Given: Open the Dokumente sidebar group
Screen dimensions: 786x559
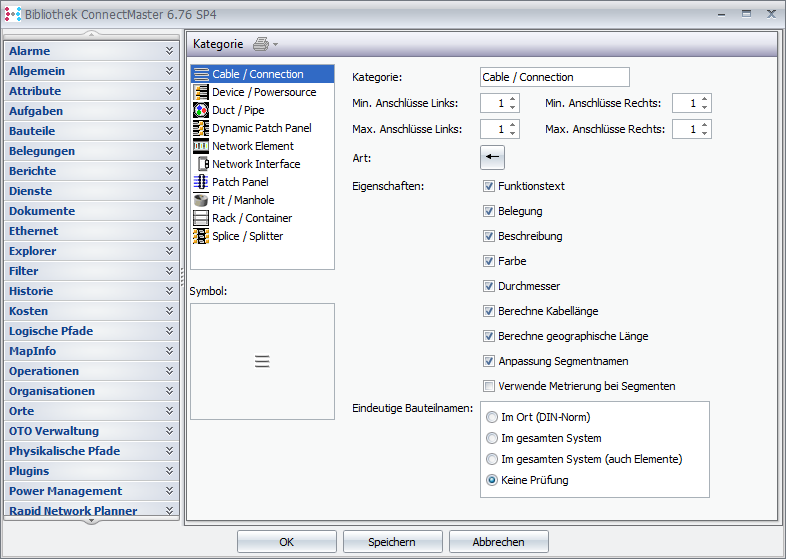Looking at the screenshot, I should coord(91,211).
